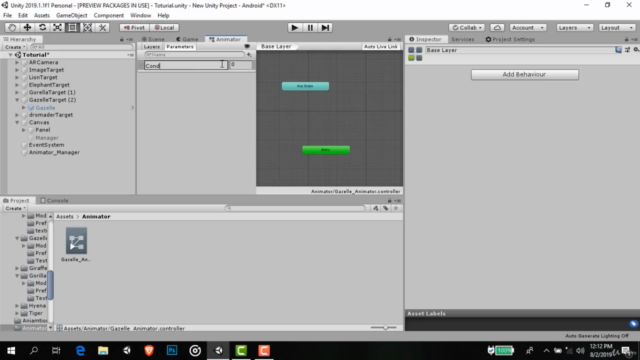Open the Layout dropdown
The width and height of the screenshot is (640, 360).
[616, 27]
